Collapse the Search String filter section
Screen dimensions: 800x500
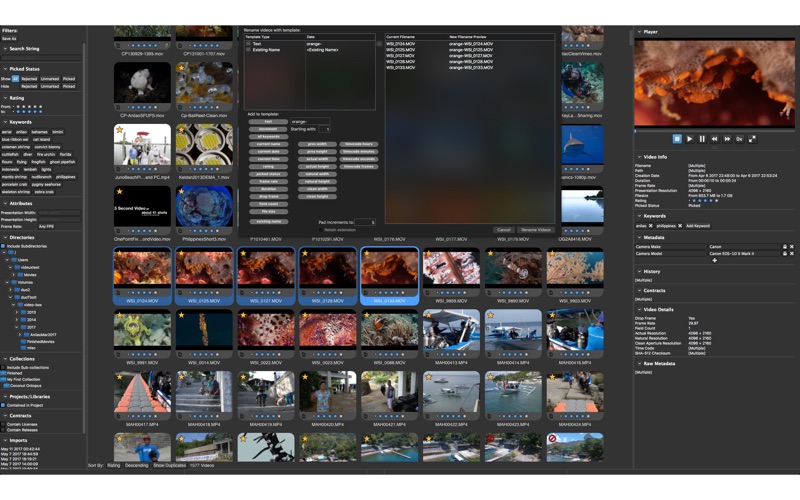(x=5, y=48)
